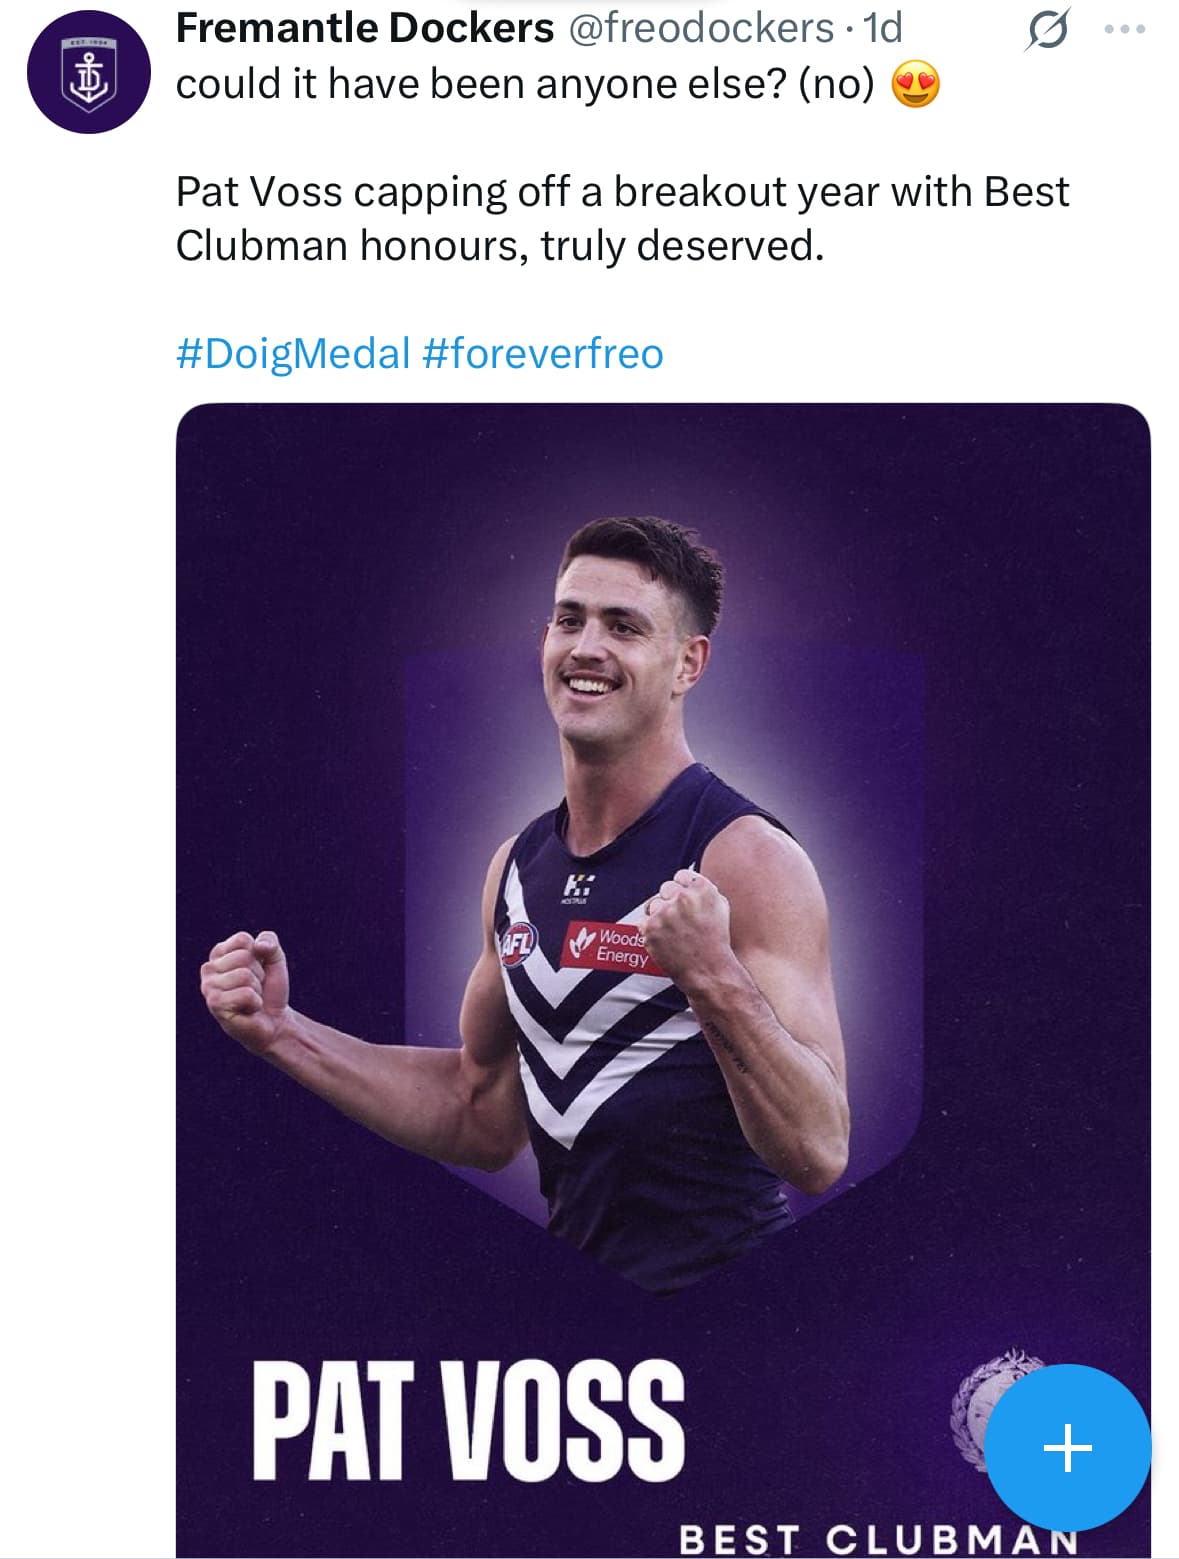Click the 1d post timestamp

pos(884,28)
